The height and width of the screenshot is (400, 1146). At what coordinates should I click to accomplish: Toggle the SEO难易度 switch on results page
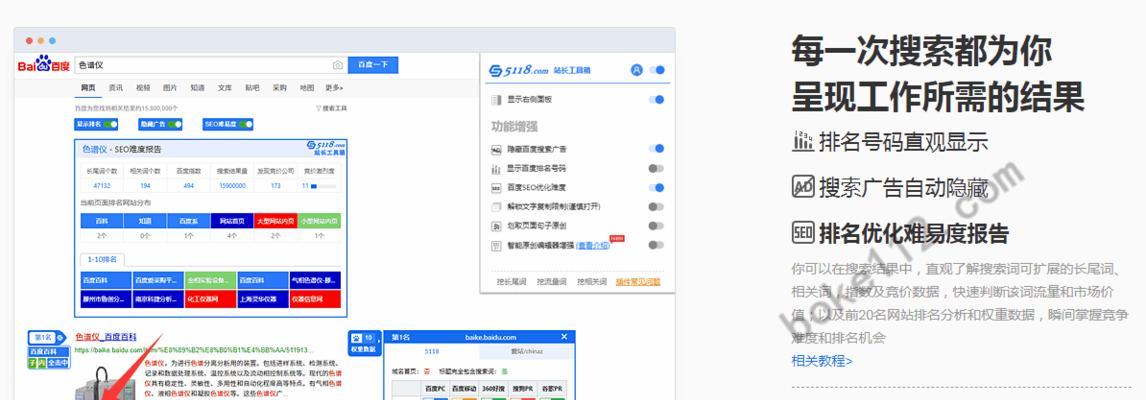245,124
